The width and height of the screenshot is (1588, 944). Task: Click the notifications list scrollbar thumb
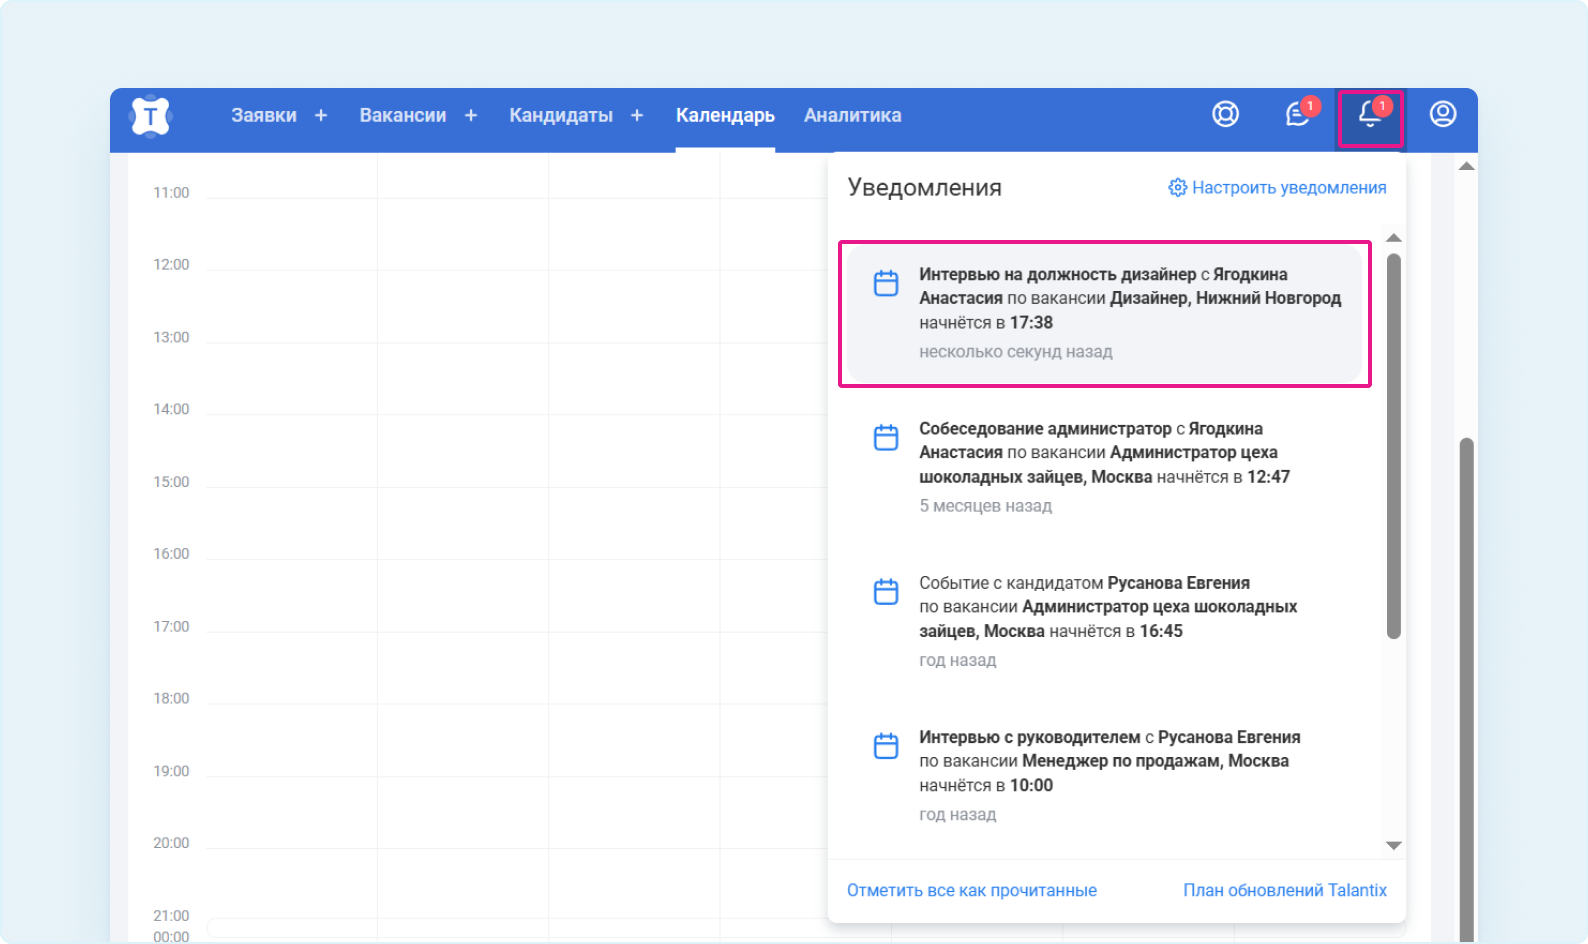(x=1393, y=445)
